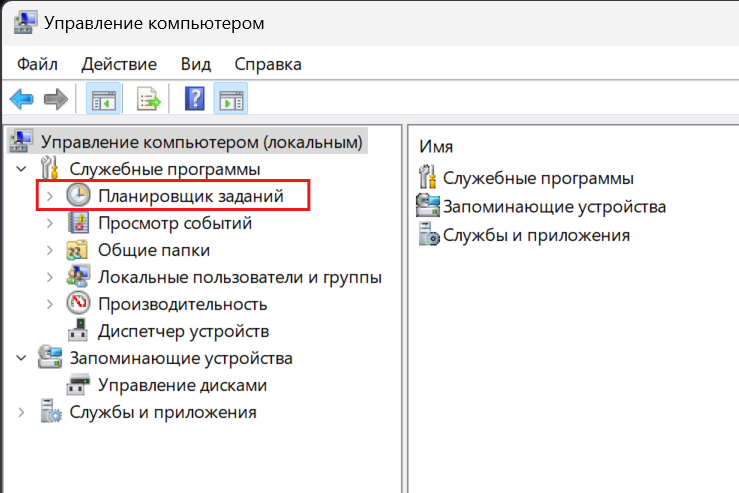
Task: Click the Имя column header
Action: (436, 146)
